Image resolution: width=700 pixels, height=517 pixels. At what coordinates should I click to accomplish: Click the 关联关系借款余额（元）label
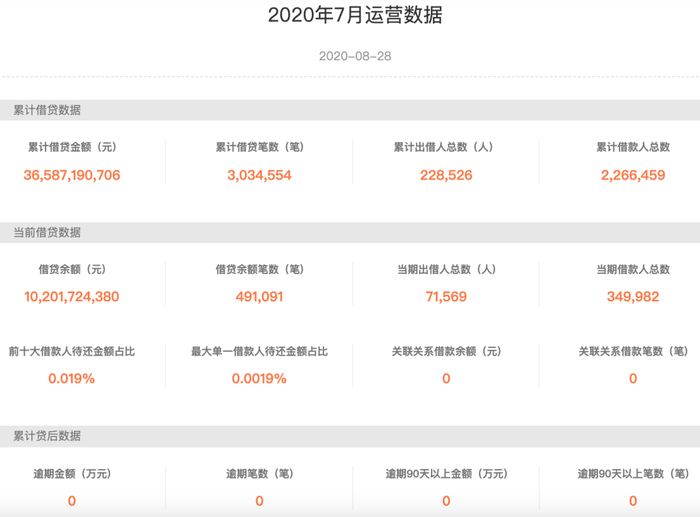(446, 352)
